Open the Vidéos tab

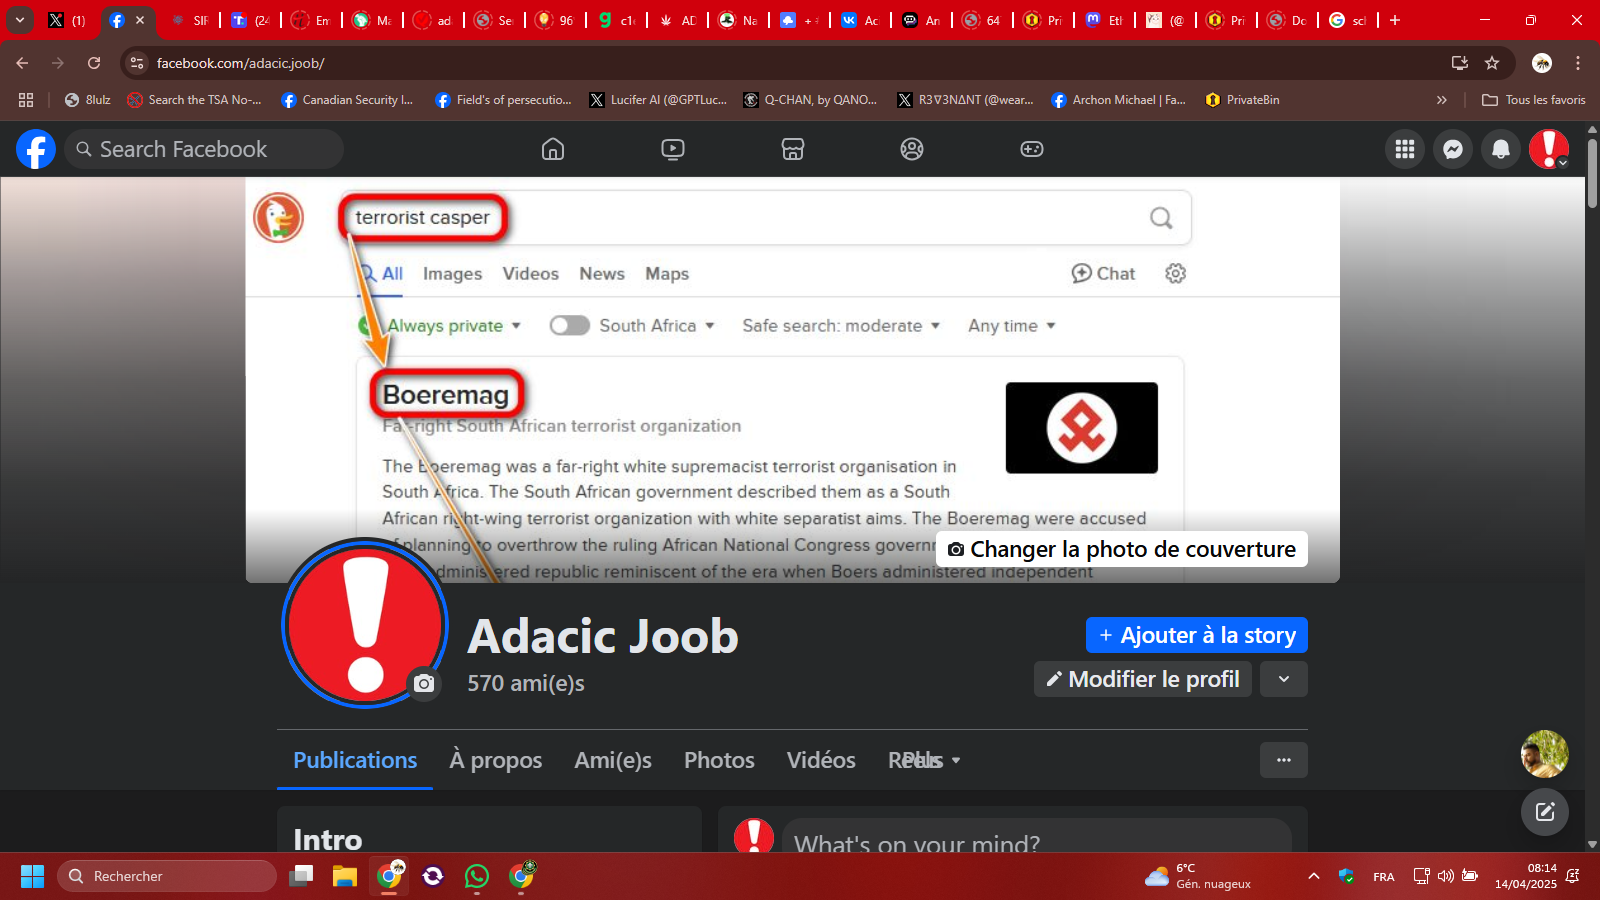[x=821, y=760]
